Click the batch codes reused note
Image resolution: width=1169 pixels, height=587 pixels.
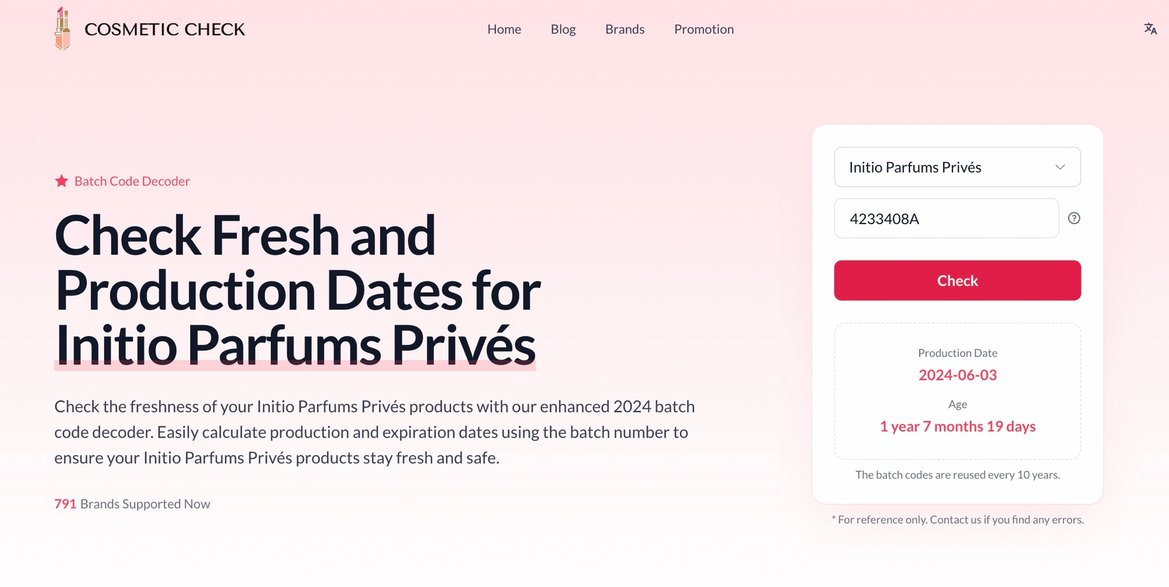coord(957,475)
